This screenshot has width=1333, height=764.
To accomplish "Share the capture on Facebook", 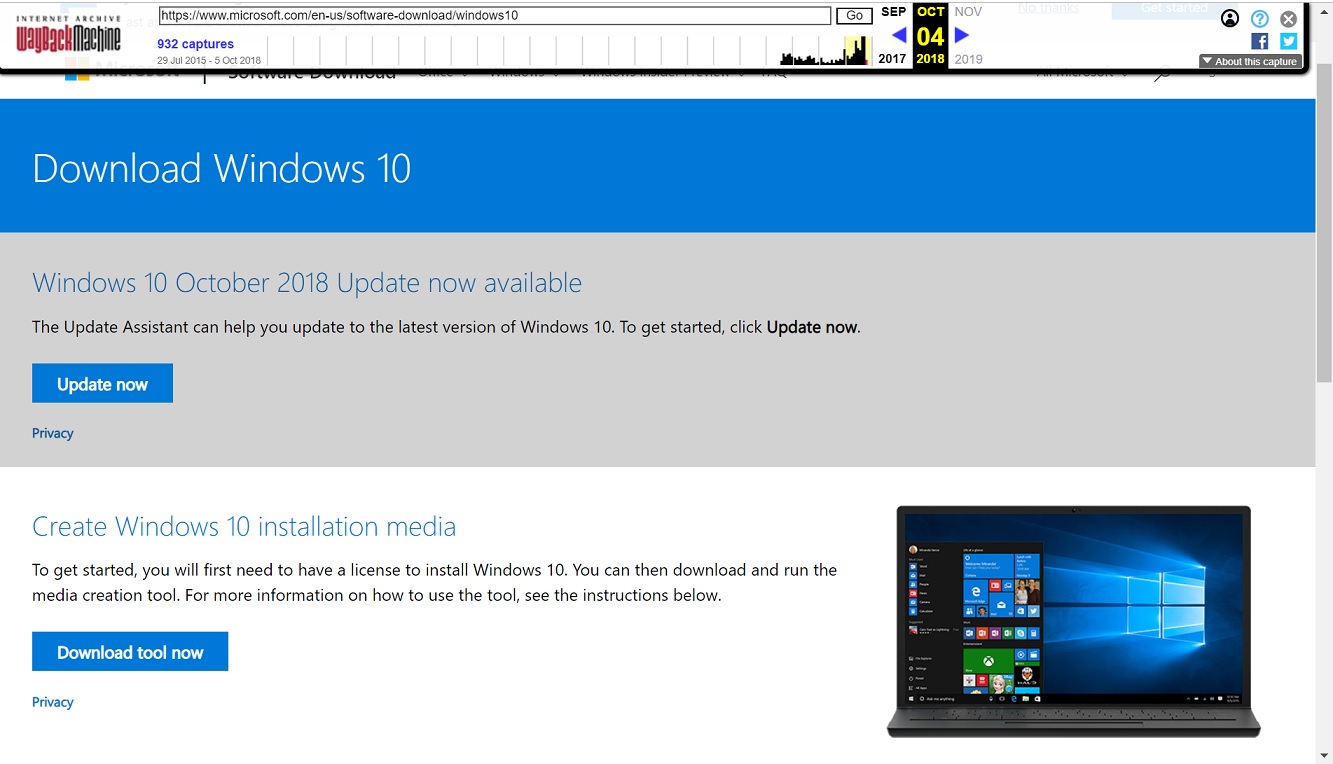I will pyautogui.click(x=1260, y=41).
